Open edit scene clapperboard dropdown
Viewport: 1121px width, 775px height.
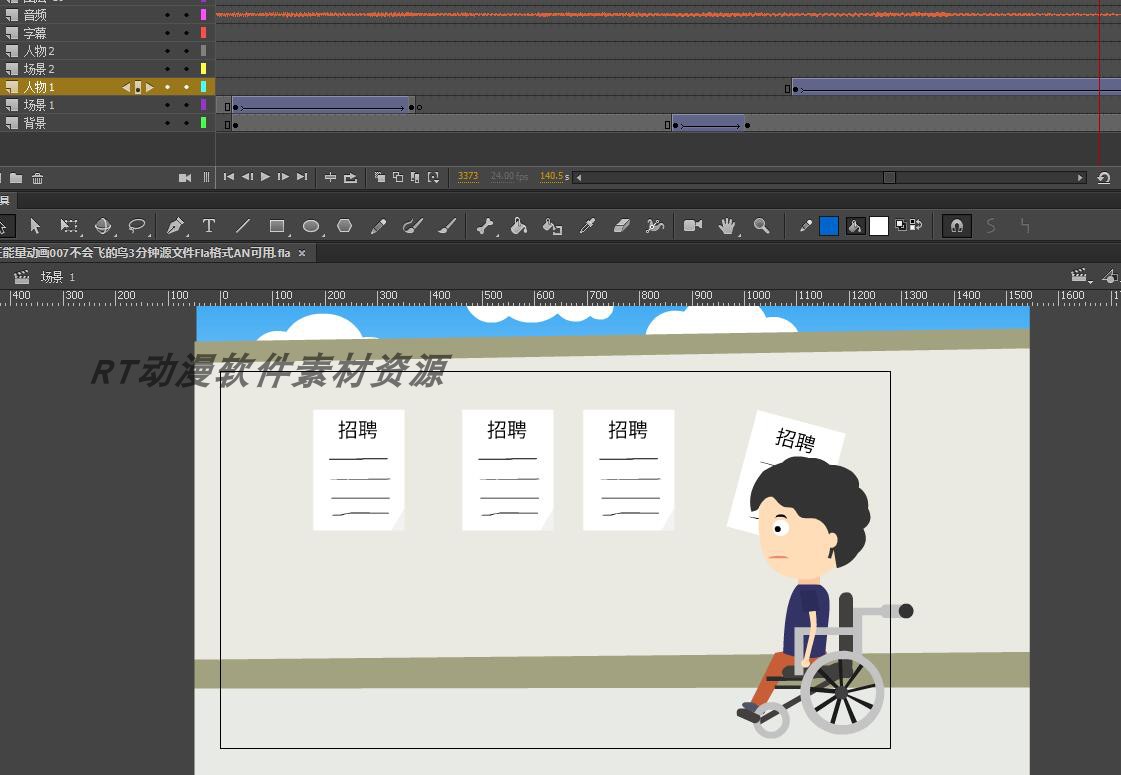coord(1080,276)
